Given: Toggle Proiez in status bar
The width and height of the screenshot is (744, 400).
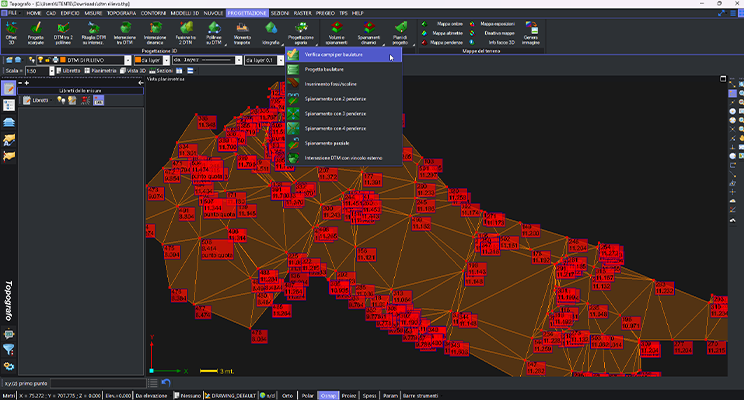Looking at the screenshot, I should [x=349, y=396].
